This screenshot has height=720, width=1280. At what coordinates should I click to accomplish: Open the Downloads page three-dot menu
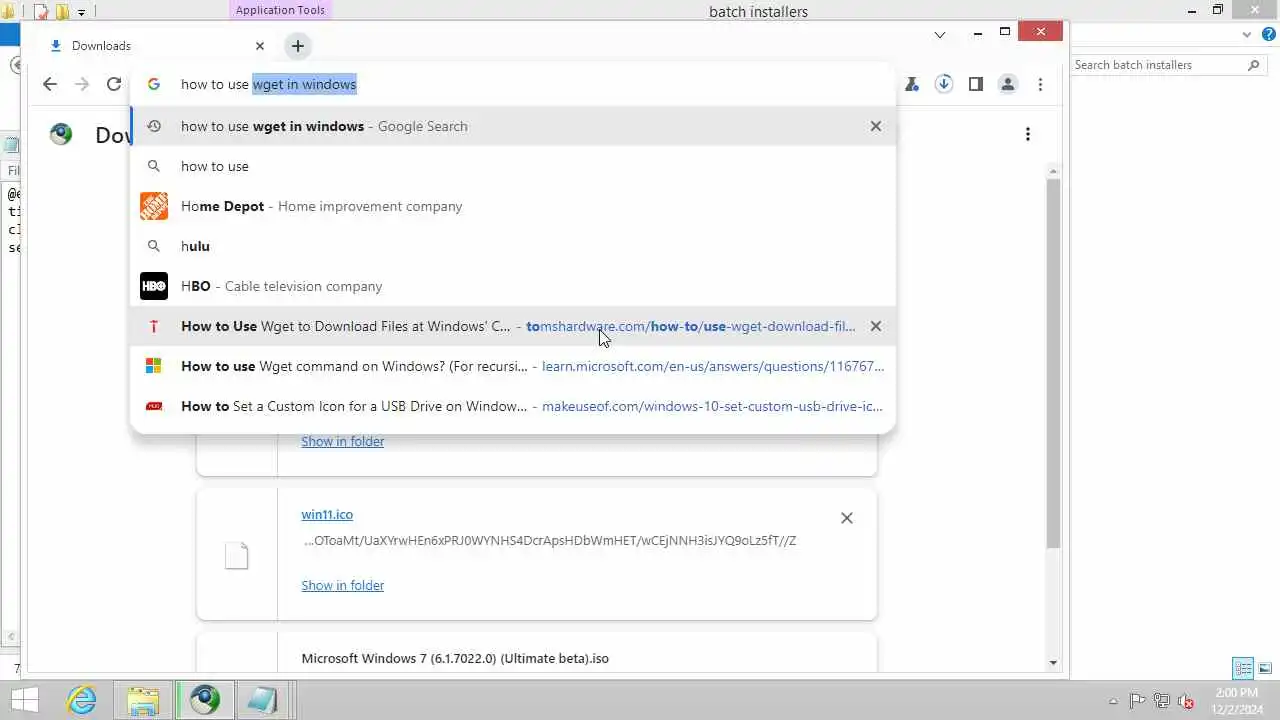pos(1028,134)
